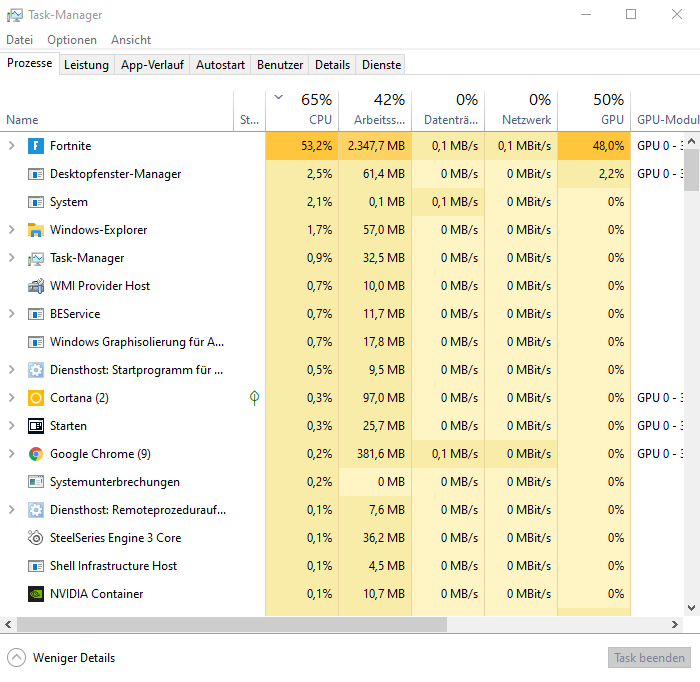The width and height of the screenshot is (700, 682).
Task: Click the Fortnite process icon
Action: coord(36,146)
